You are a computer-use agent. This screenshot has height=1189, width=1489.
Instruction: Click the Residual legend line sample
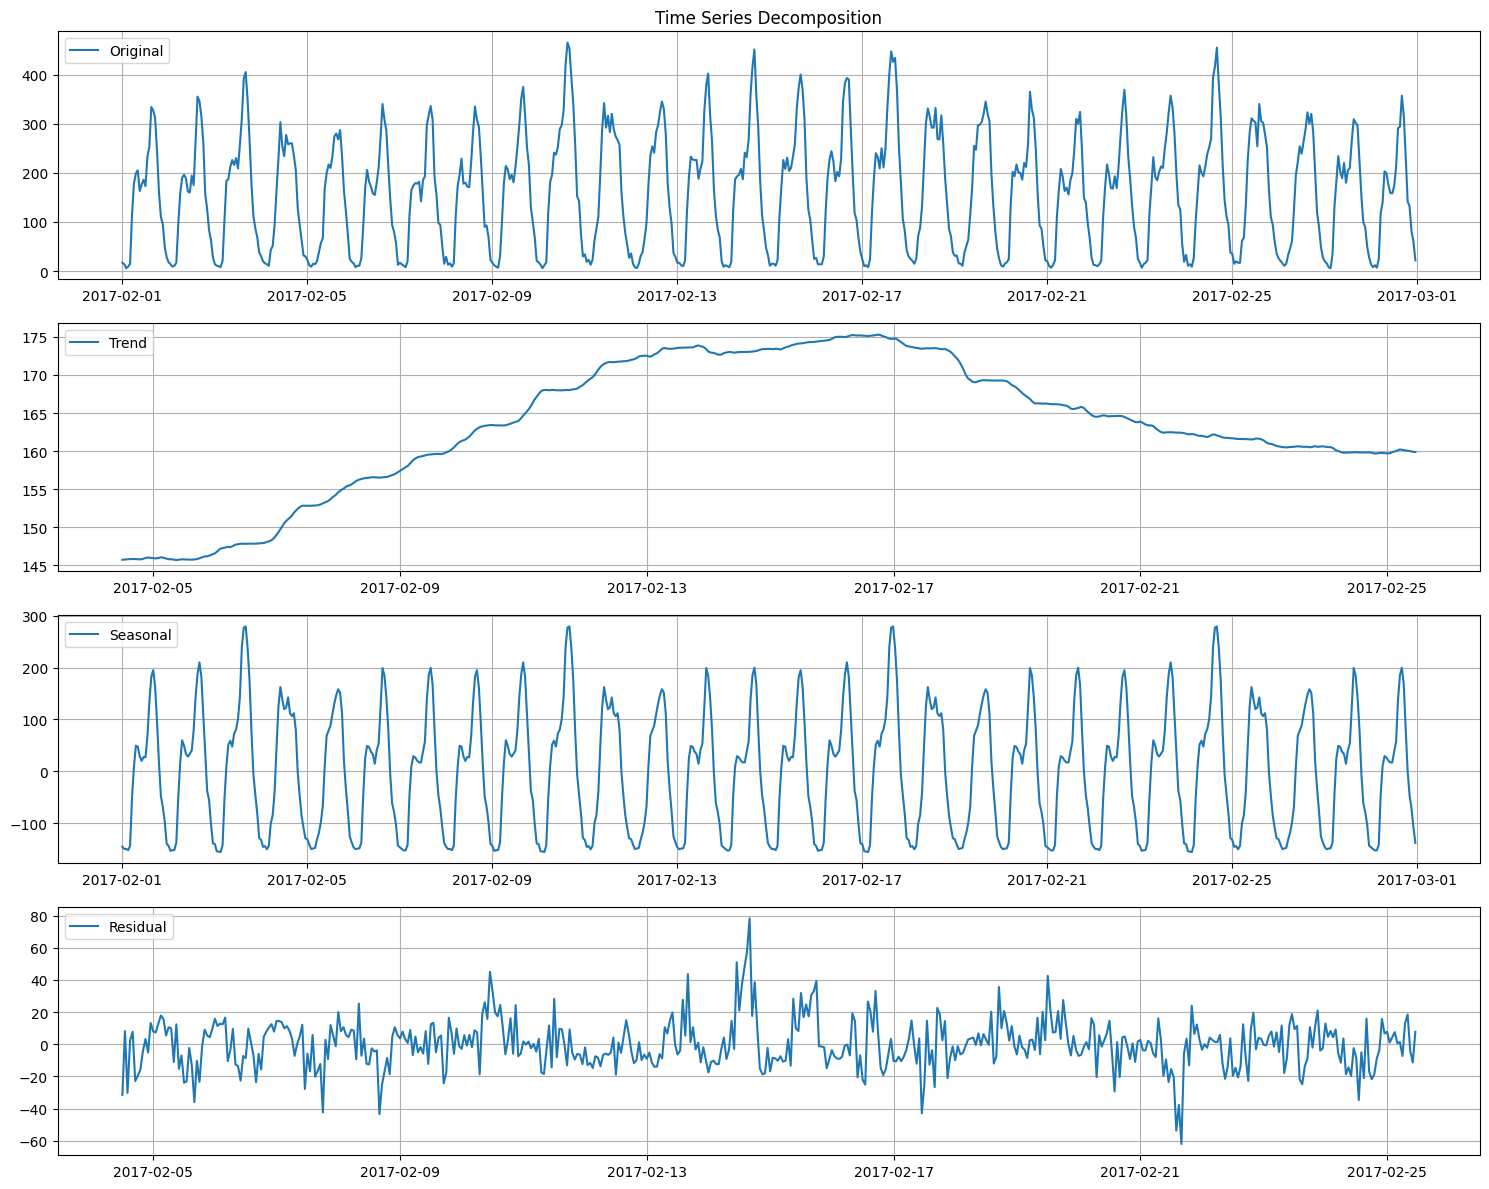[85, 926]
